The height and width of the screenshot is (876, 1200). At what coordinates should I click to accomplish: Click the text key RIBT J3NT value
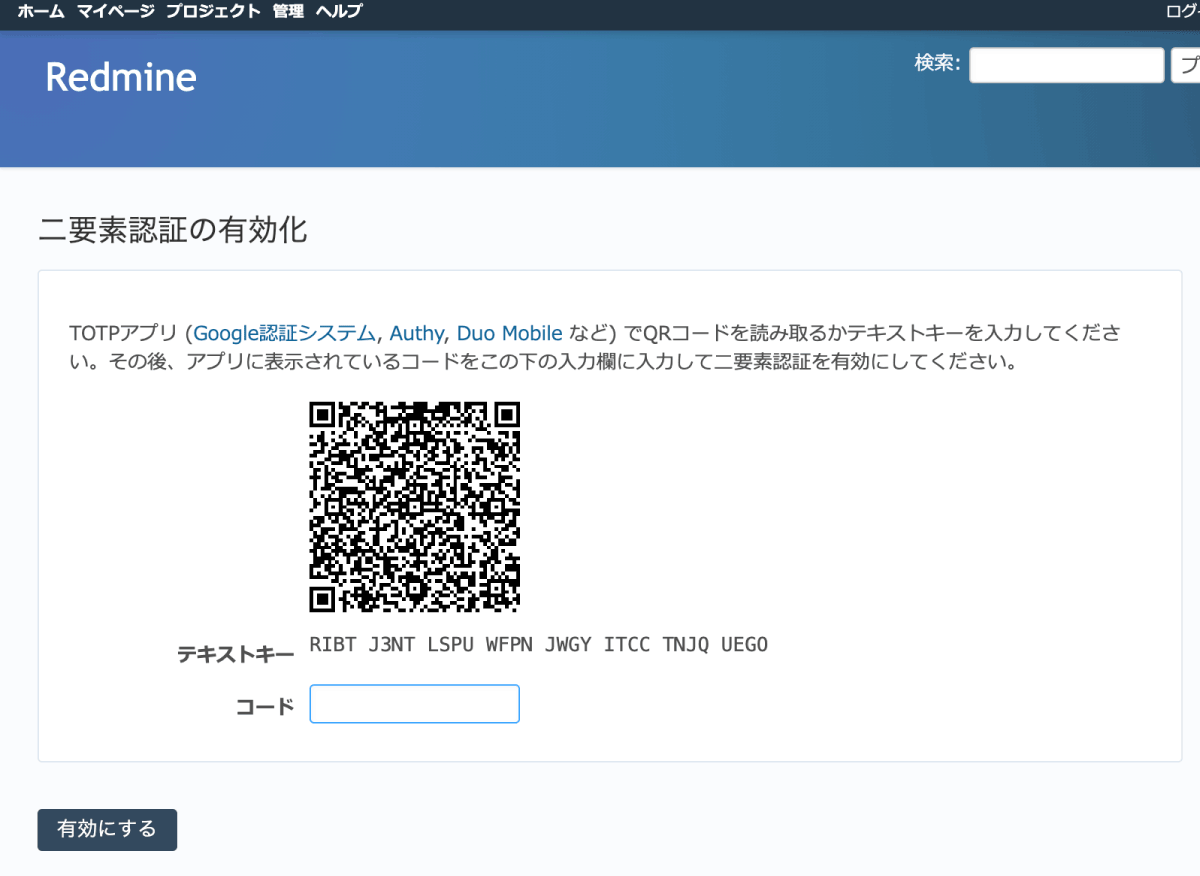point(539,645)
